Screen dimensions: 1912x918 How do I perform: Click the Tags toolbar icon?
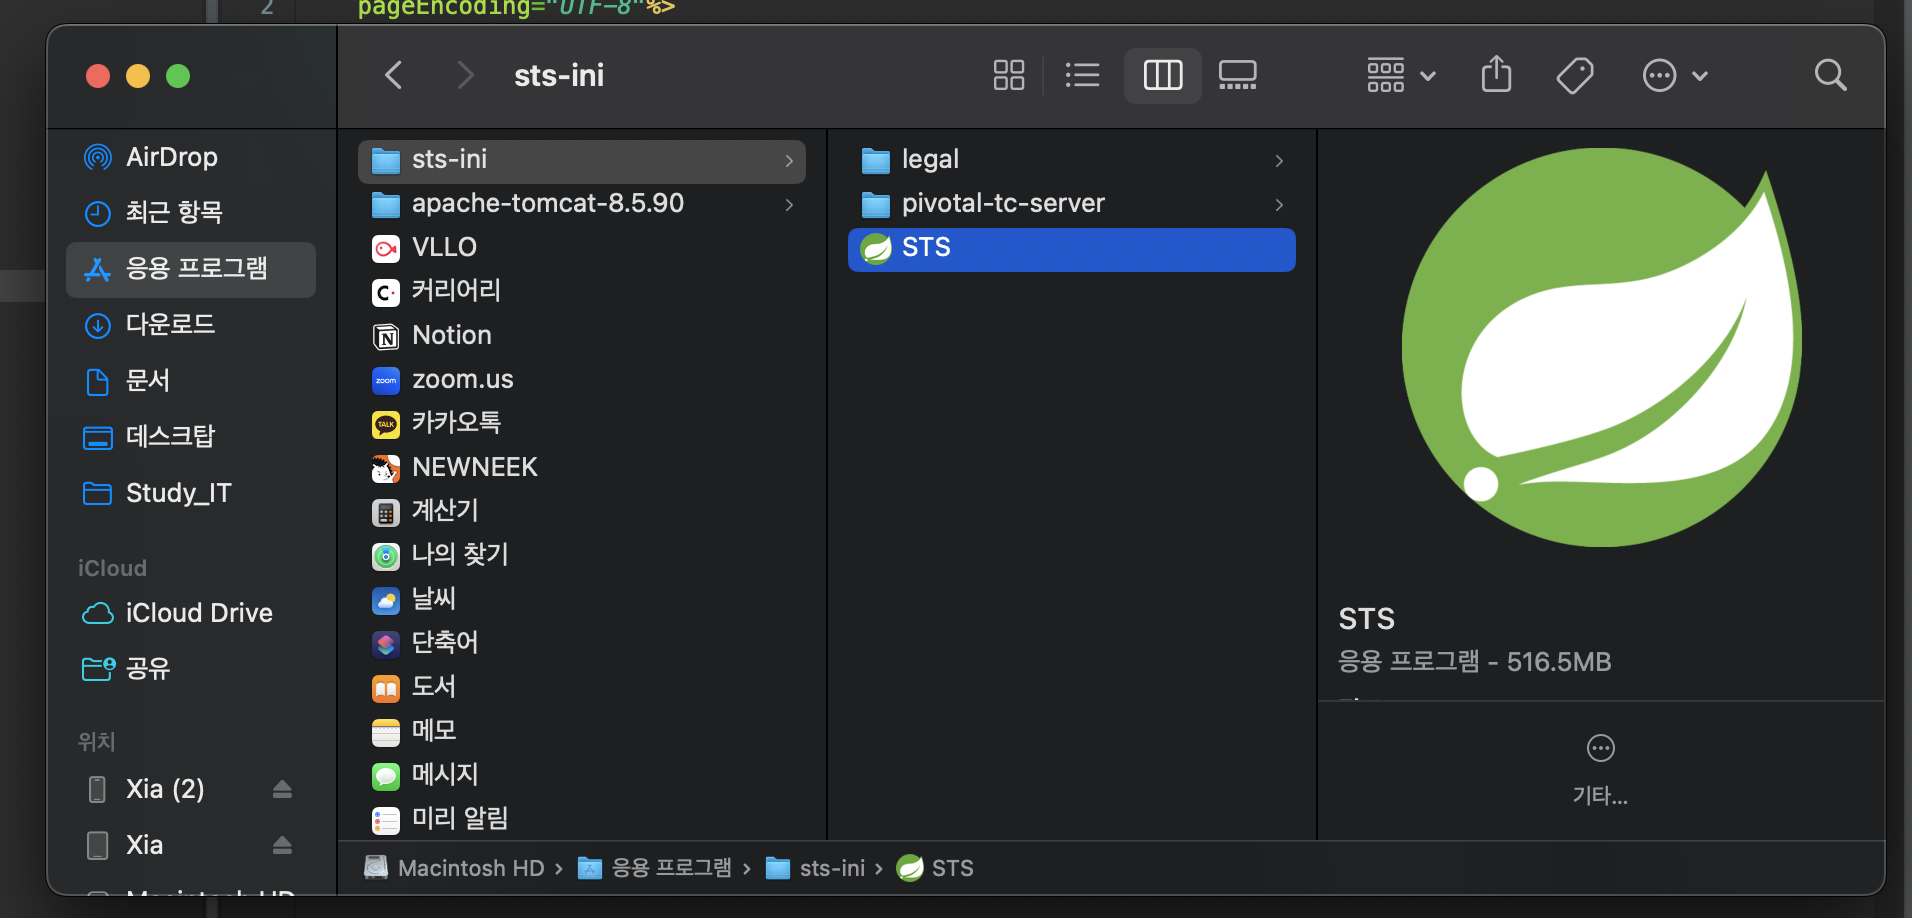click(1575, 75)
